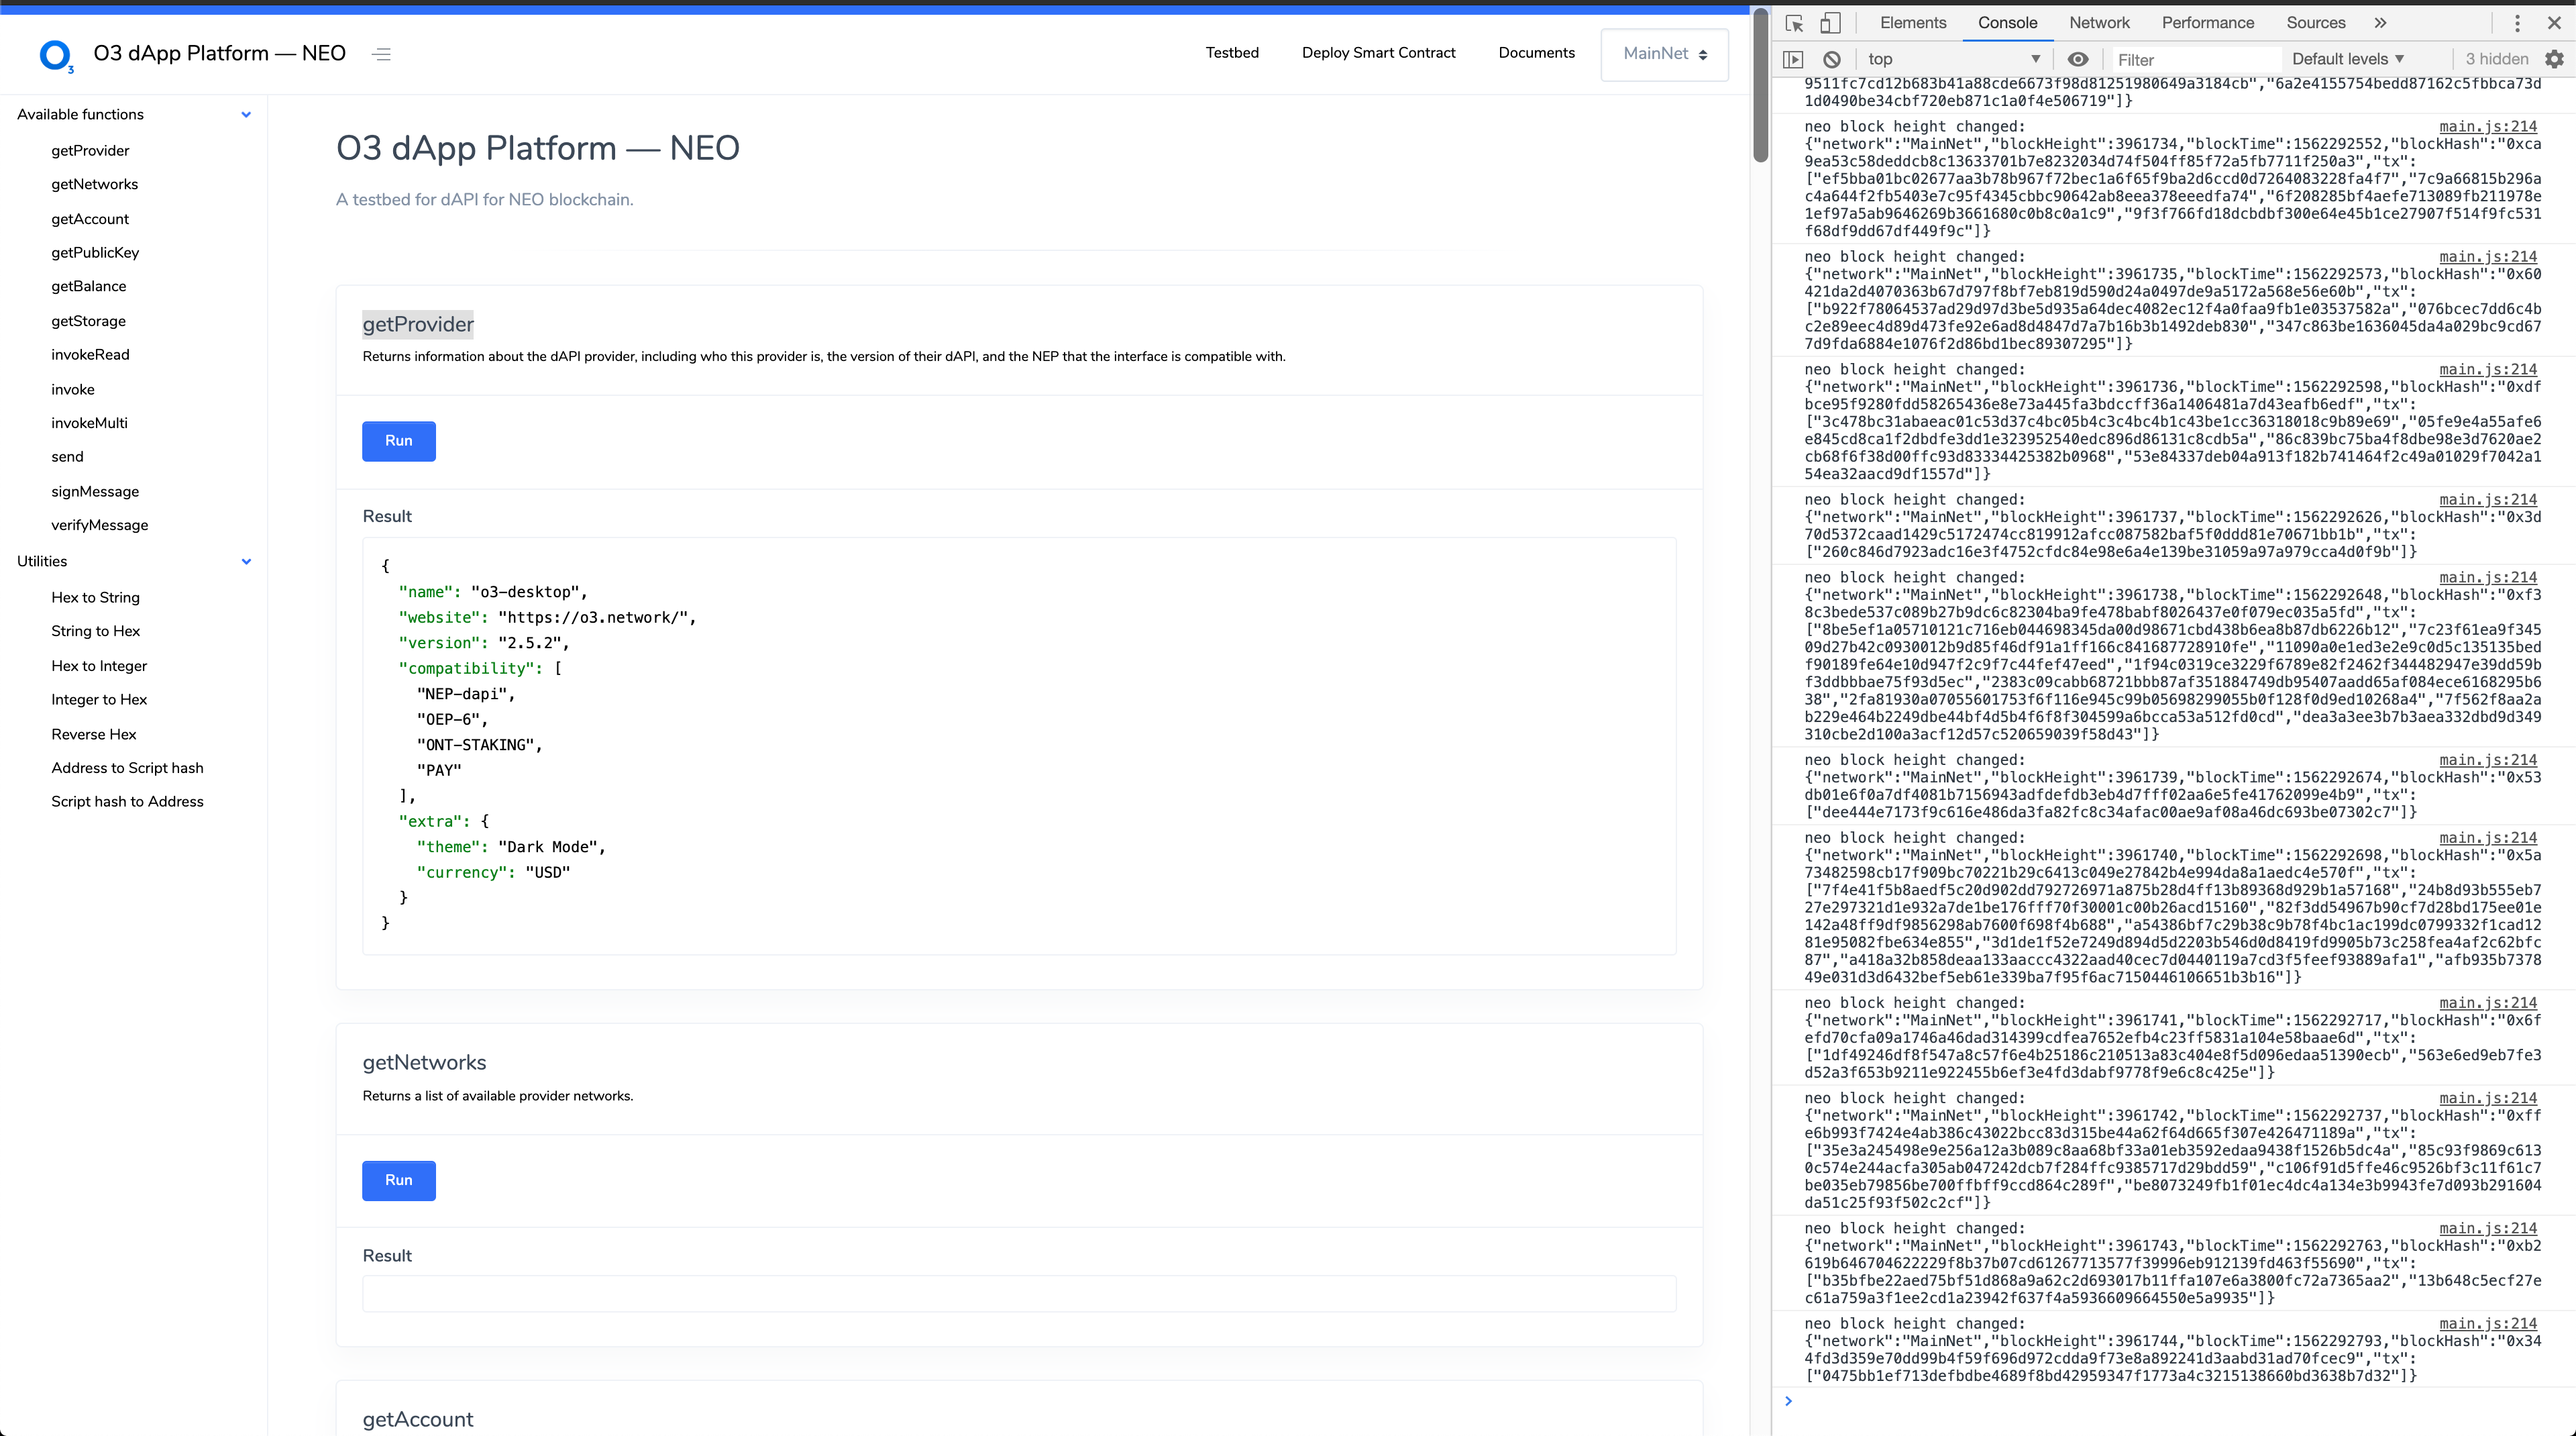
Task: Open Documents nav link
Action: pos(1536,53)
